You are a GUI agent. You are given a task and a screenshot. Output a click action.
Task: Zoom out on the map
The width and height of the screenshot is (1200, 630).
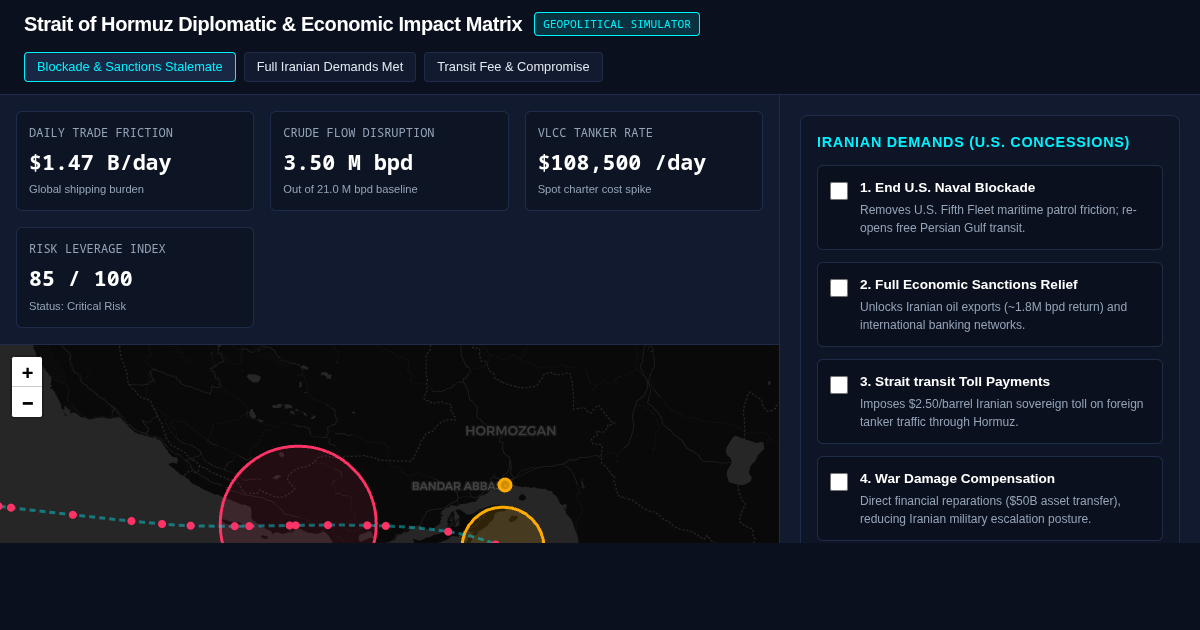coord(27,402)
